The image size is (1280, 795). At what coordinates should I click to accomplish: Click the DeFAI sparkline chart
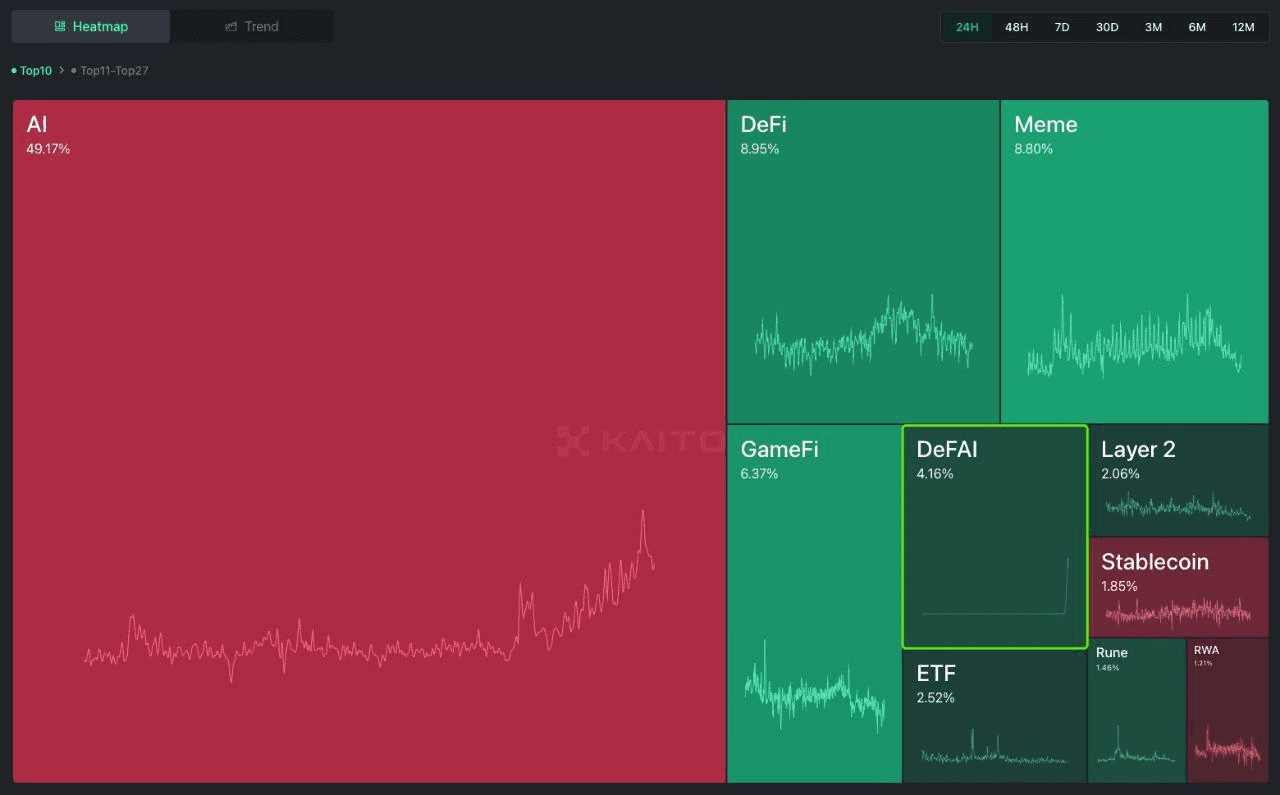(x=996, y=587)
